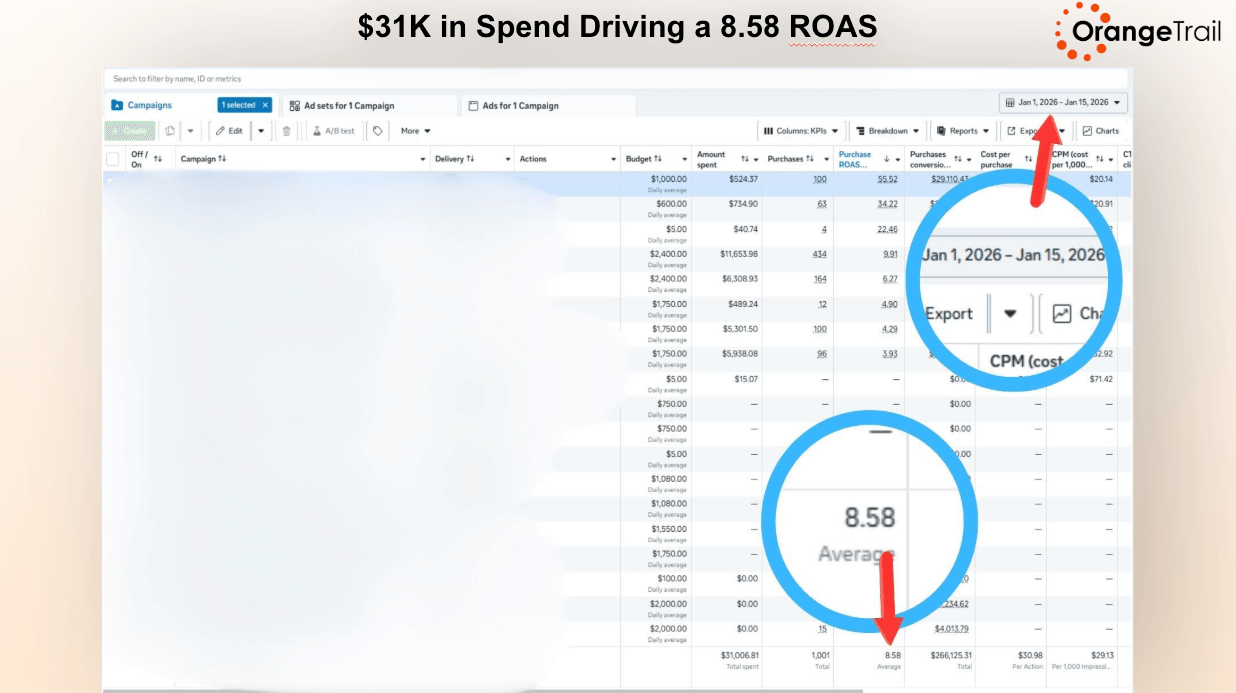Screen dimensions: 1236x693
Task: Click the search and filter field
Action: coord(400,78)
